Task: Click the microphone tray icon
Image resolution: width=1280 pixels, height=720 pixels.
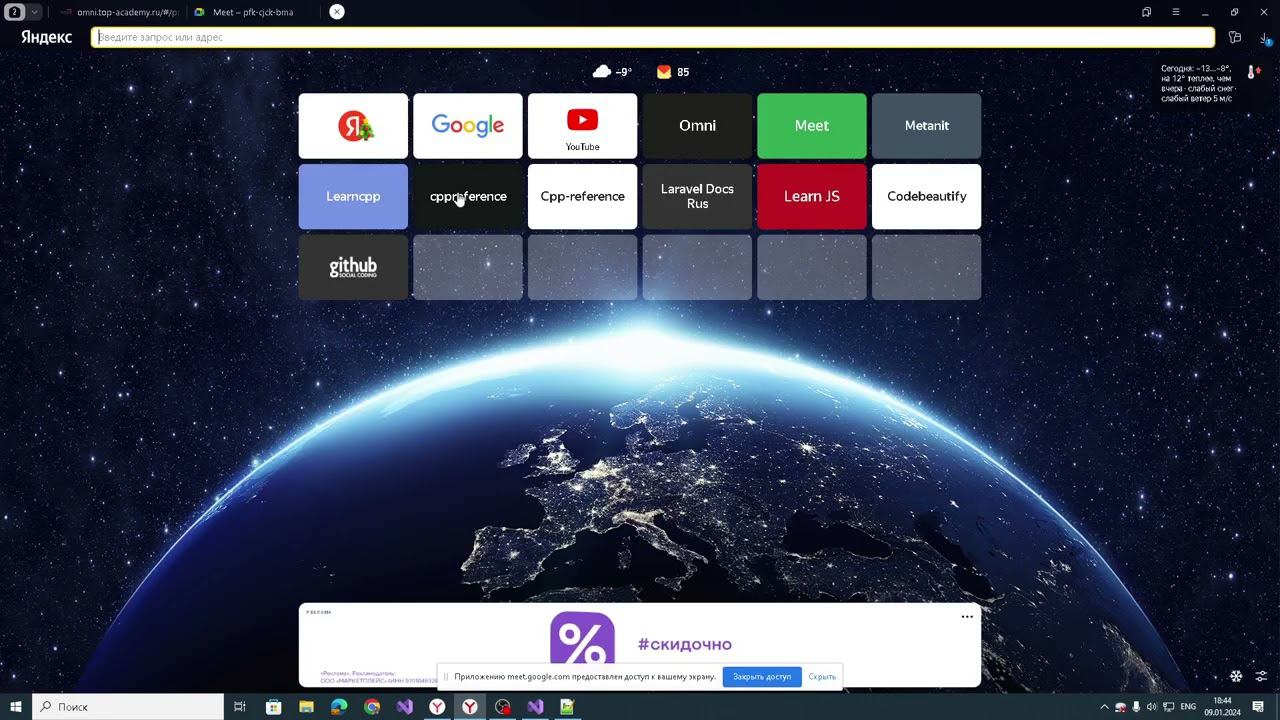Action: click(1136, 707)
